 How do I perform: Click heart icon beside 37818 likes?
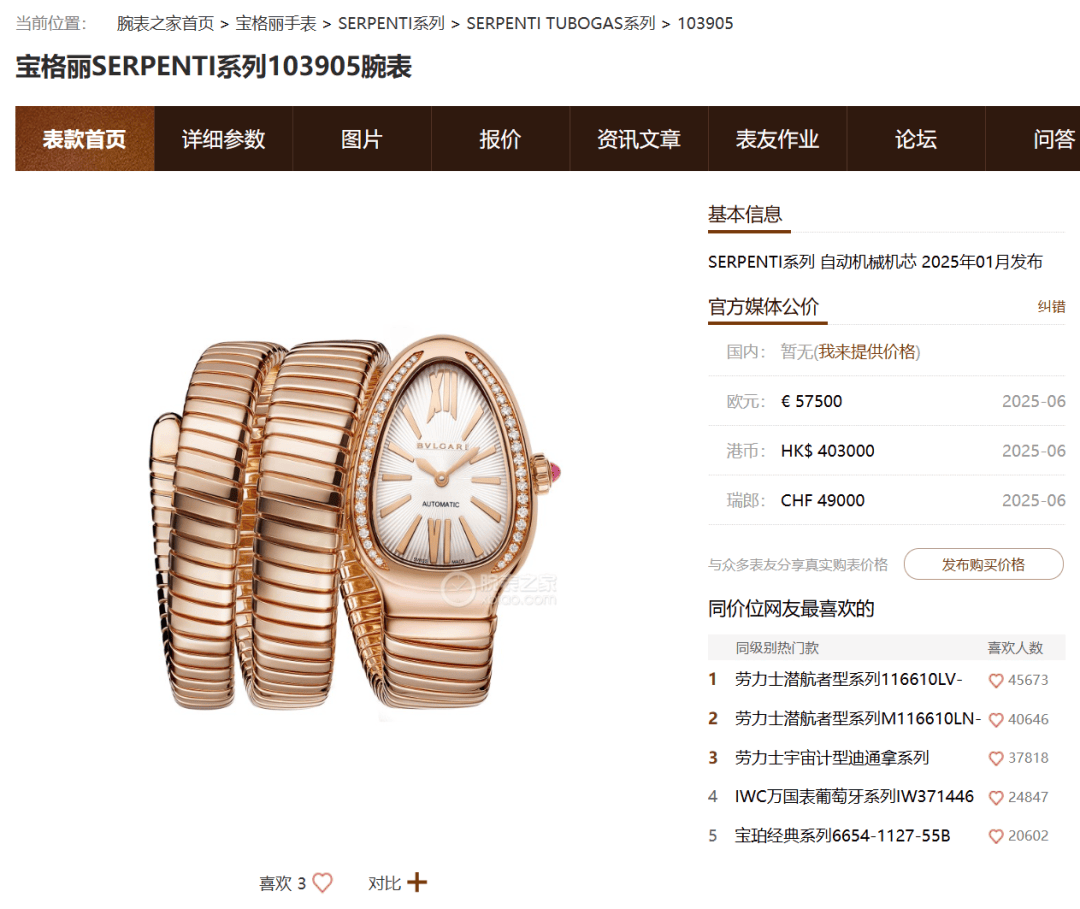(995, 758)
